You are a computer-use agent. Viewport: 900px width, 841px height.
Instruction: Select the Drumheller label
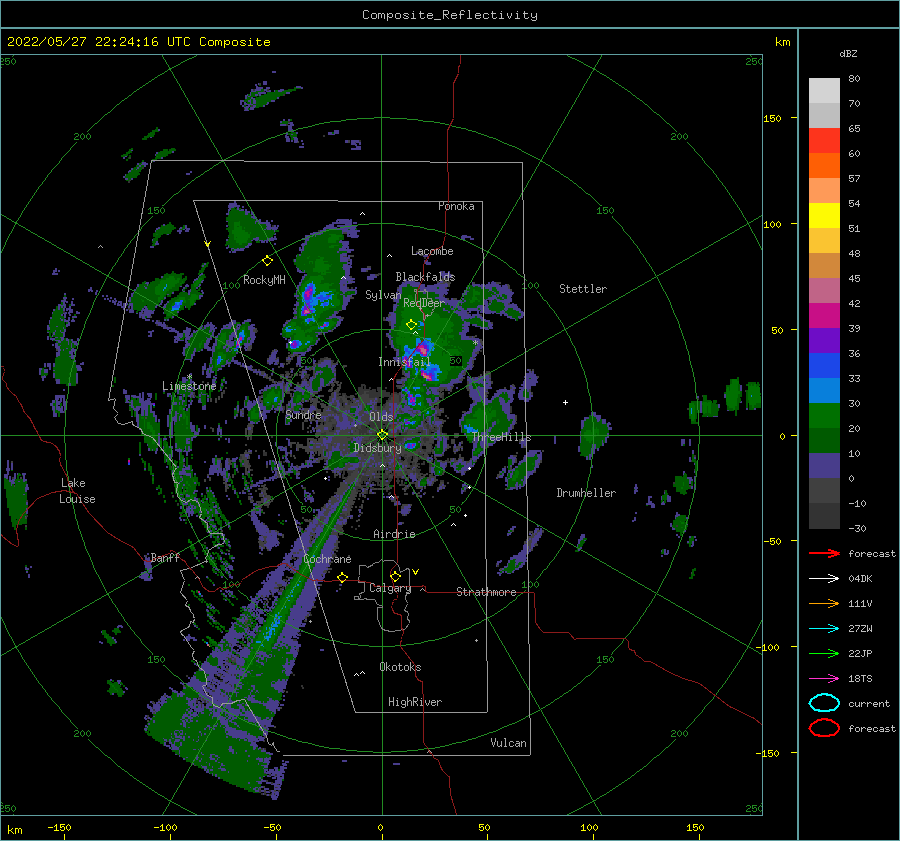586,493
